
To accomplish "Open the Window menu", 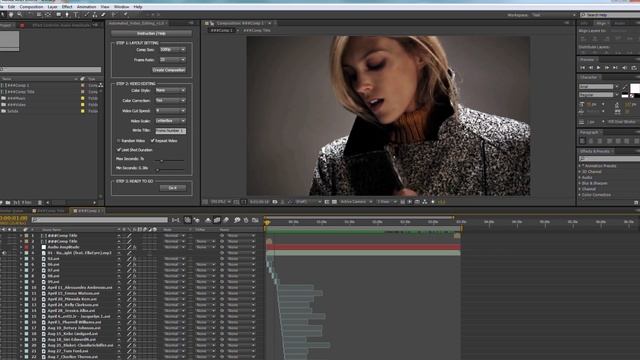I will click(x=122, y=7).
